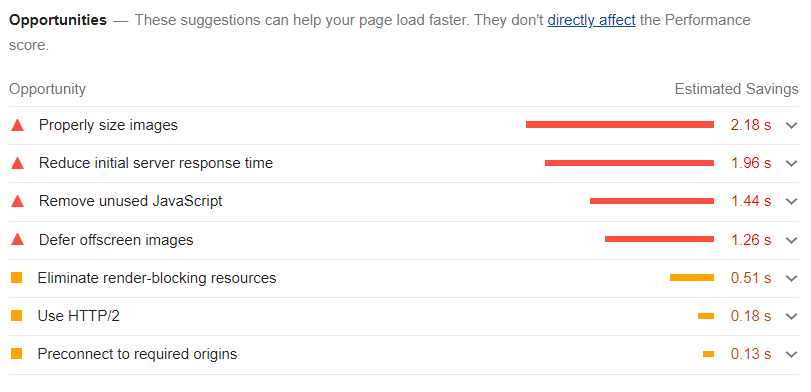Expand the Remove unused JavaScript chevron
The height and width of the screenshot is (392, 811).
(x=791, y=201)
